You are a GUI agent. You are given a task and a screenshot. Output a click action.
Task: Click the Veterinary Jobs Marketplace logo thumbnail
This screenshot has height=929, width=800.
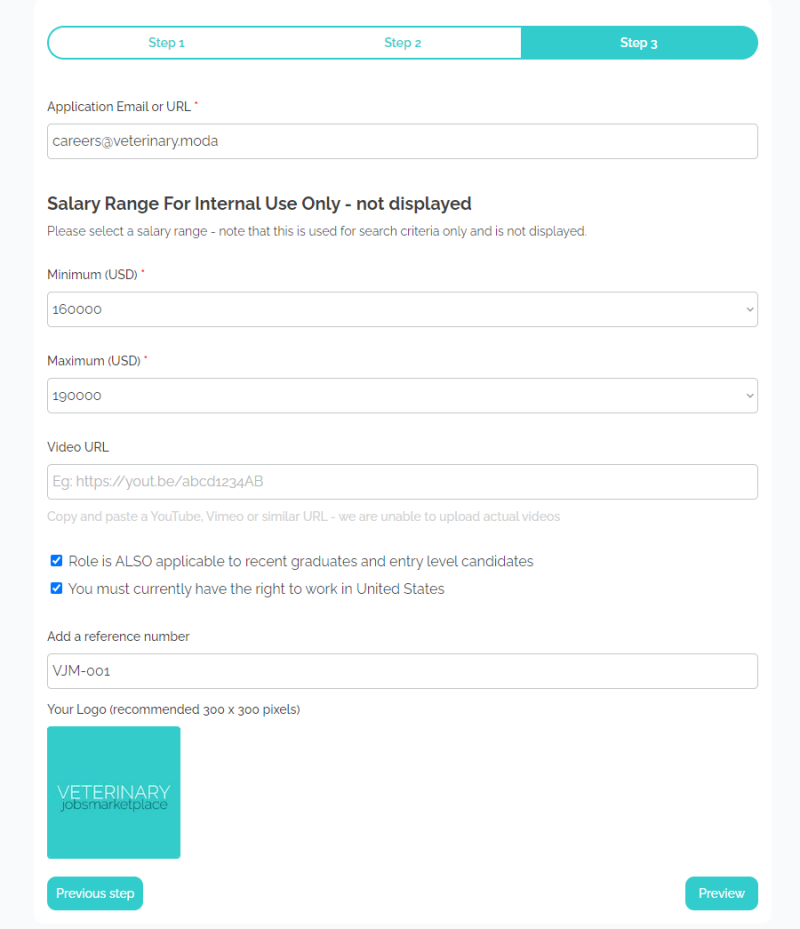114,792
